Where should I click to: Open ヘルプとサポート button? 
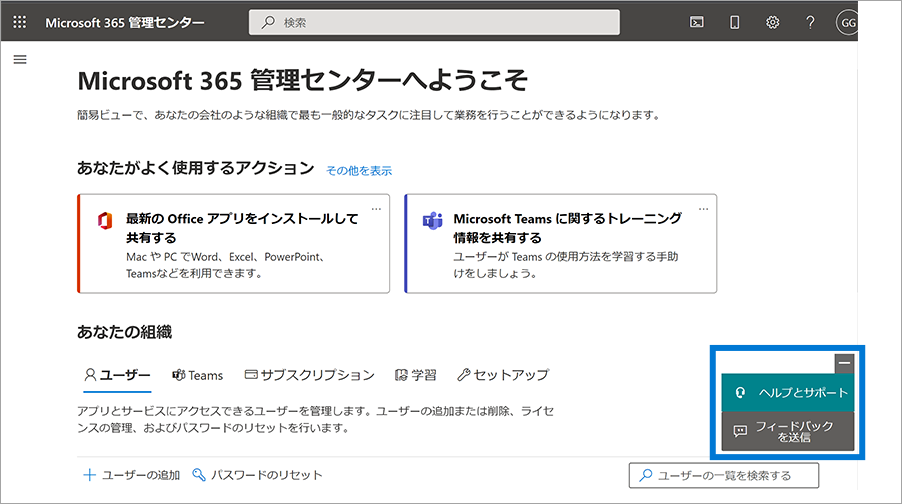coord(788,392)
